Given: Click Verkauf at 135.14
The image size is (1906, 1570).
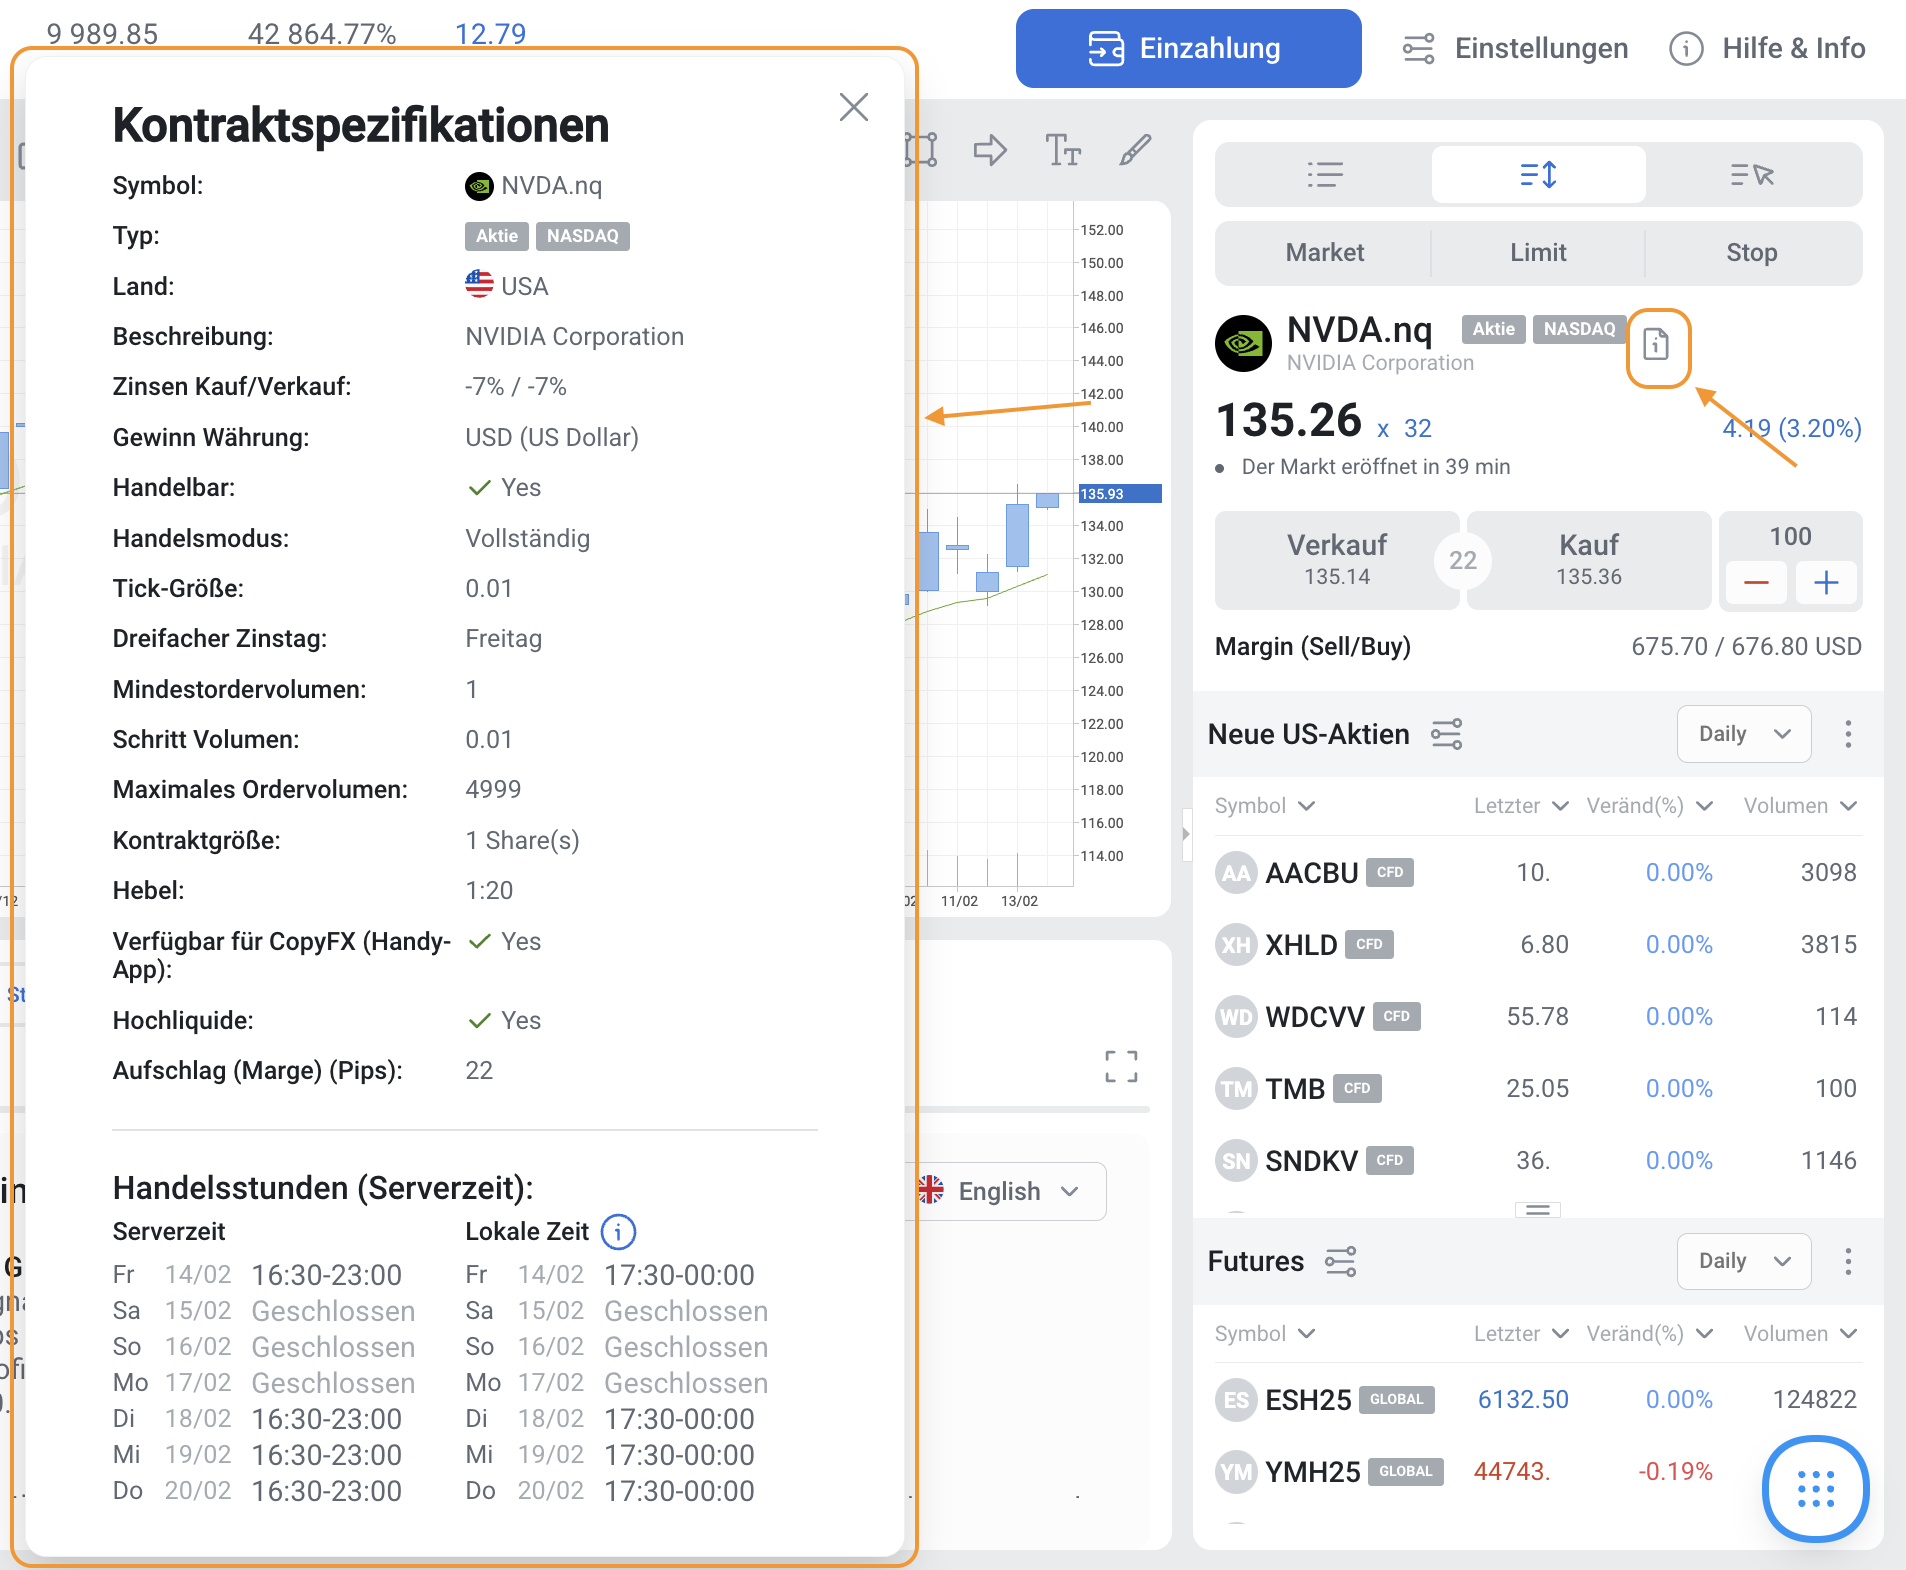Looking at the screenshot, I should pos(1336,560).
